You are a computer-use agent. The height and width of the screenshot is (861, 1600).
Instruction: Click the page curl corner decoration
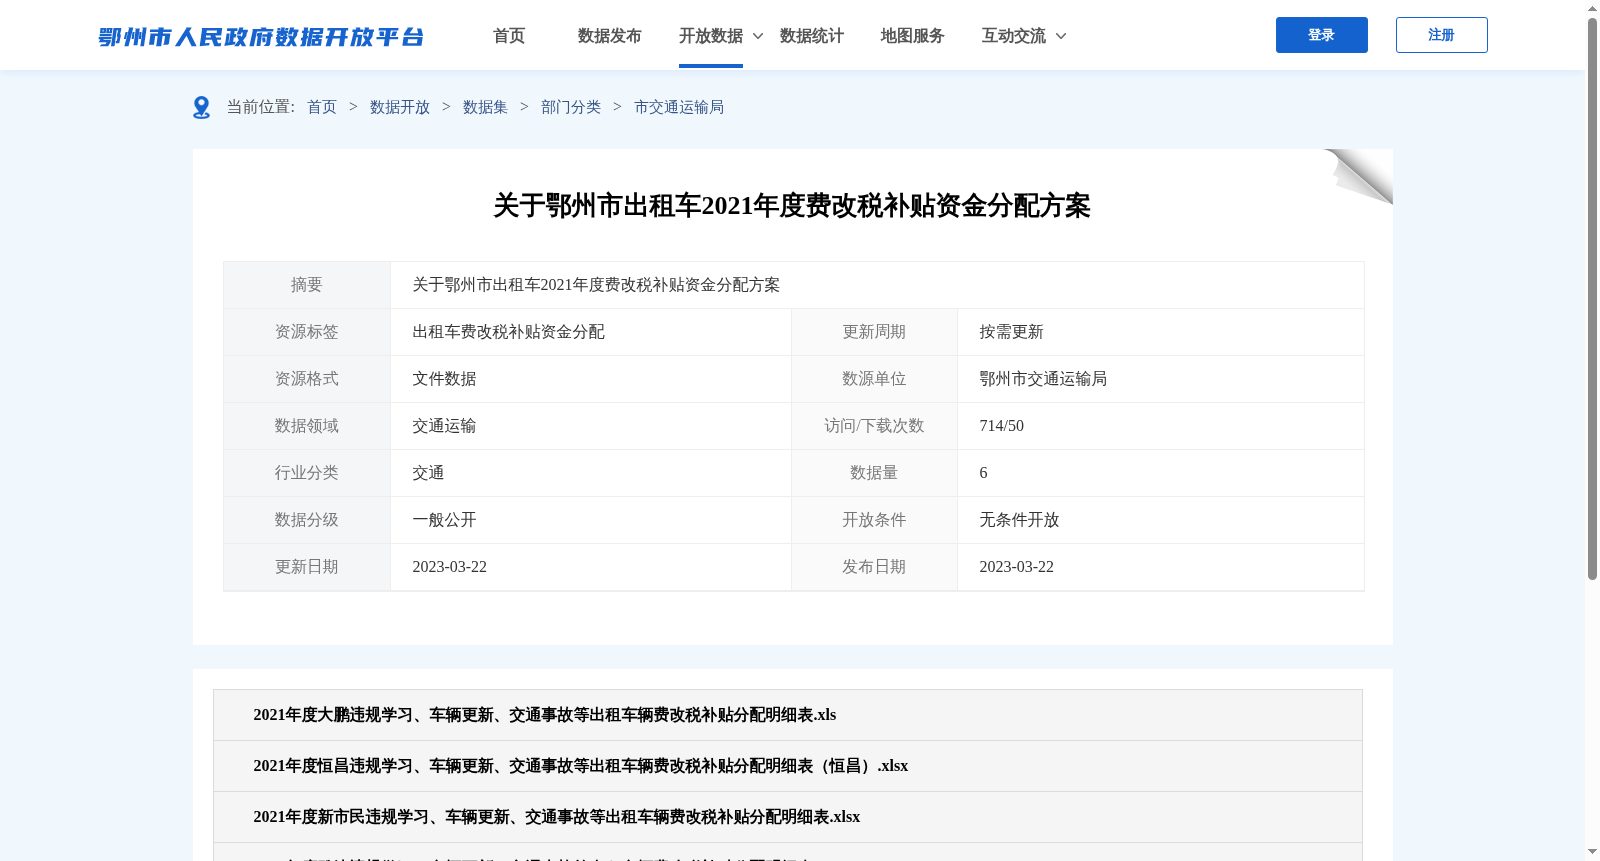(x=1358, y=176)
